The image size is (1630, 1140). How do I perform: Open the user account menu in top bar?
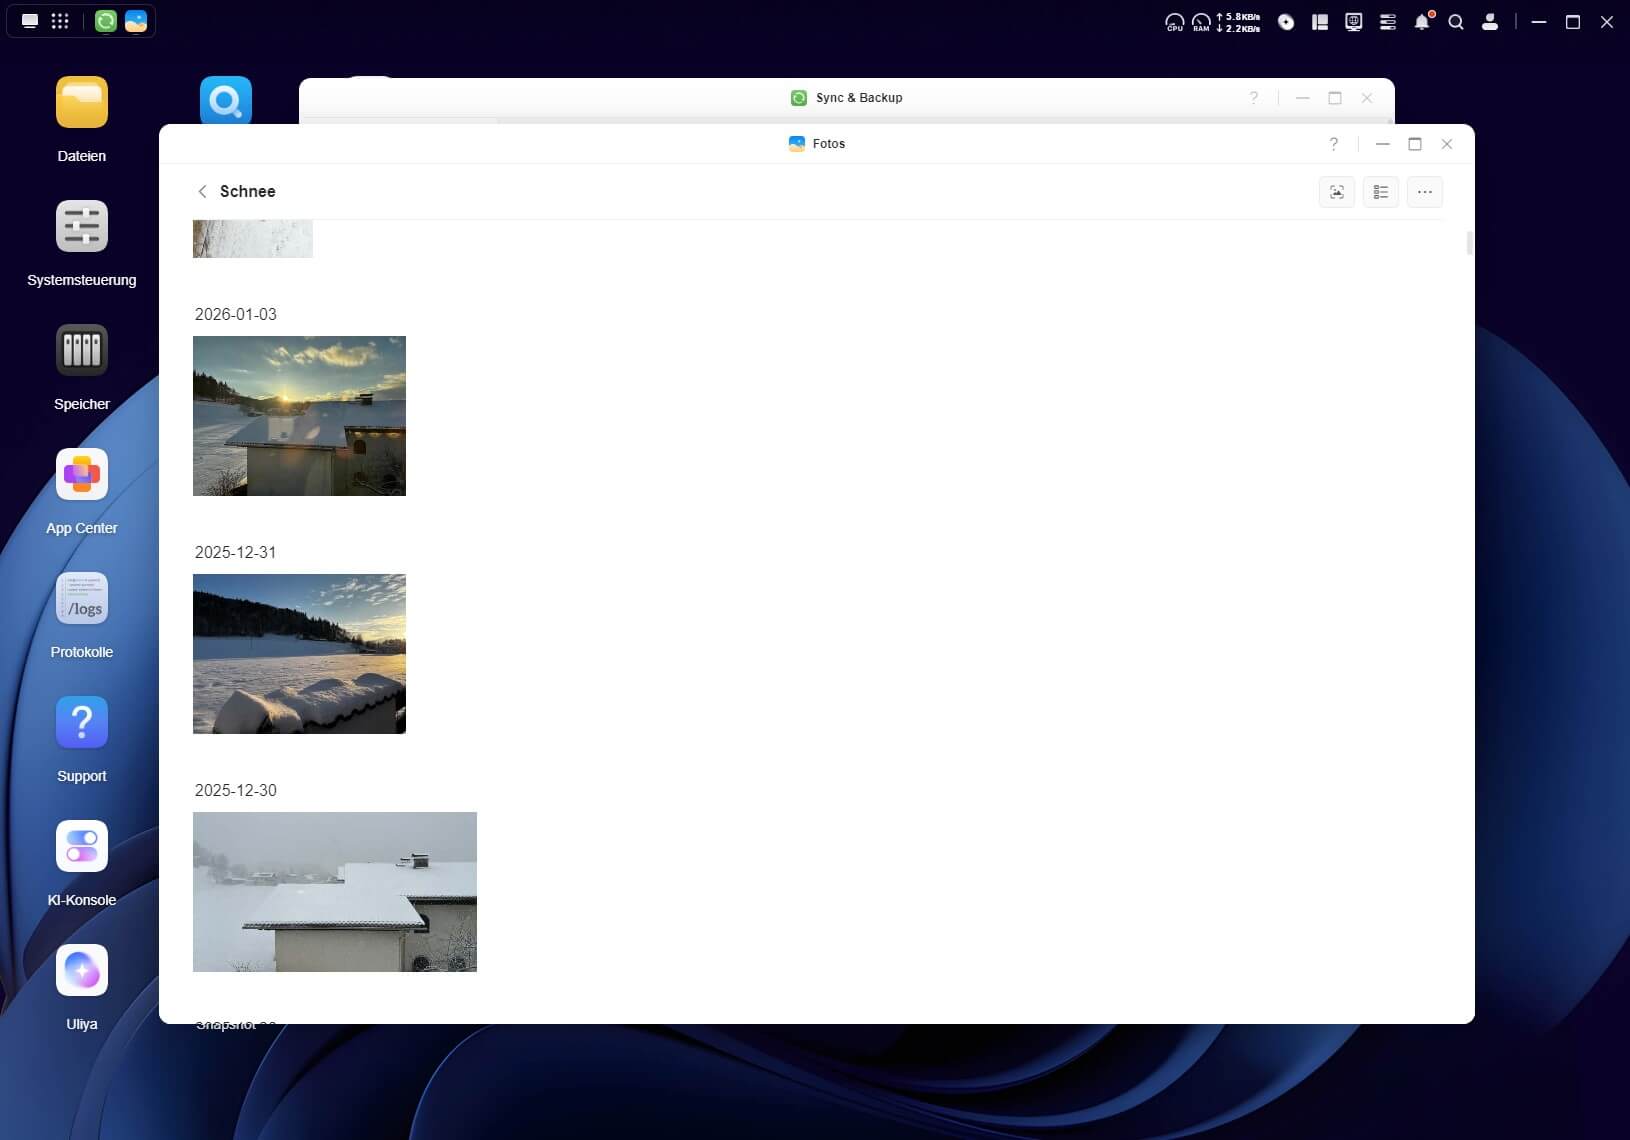pyautogui.click(x=1489, y=22)
